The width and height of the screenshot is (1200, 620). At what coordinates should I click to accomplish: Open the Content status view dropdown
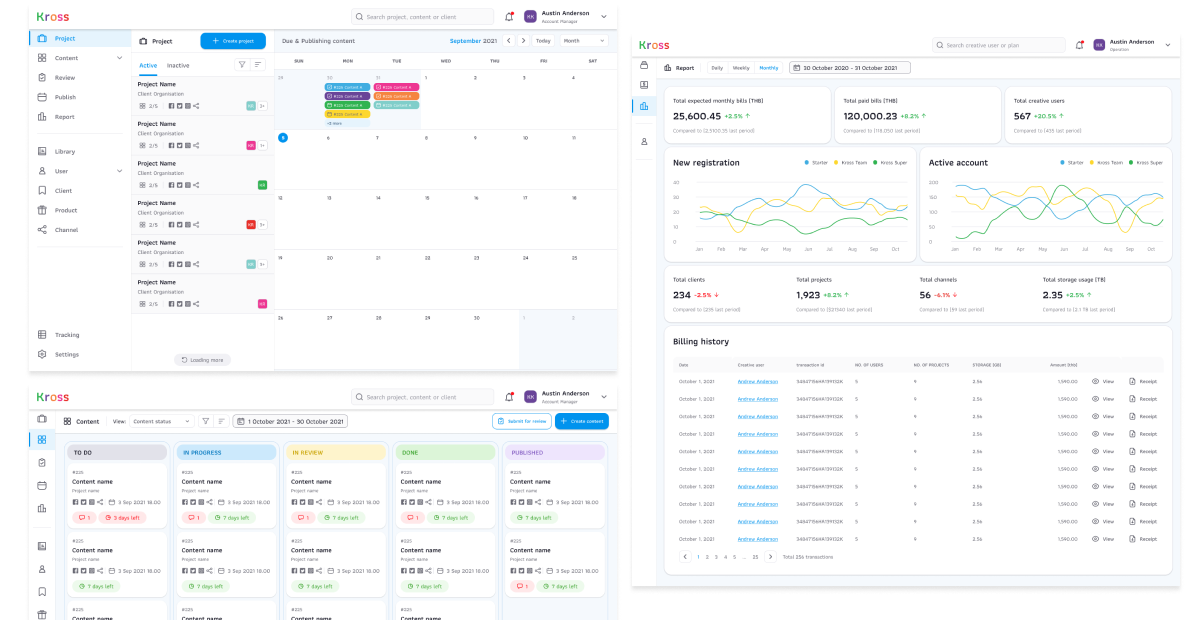pyautogui.click(x=160, y=421)
